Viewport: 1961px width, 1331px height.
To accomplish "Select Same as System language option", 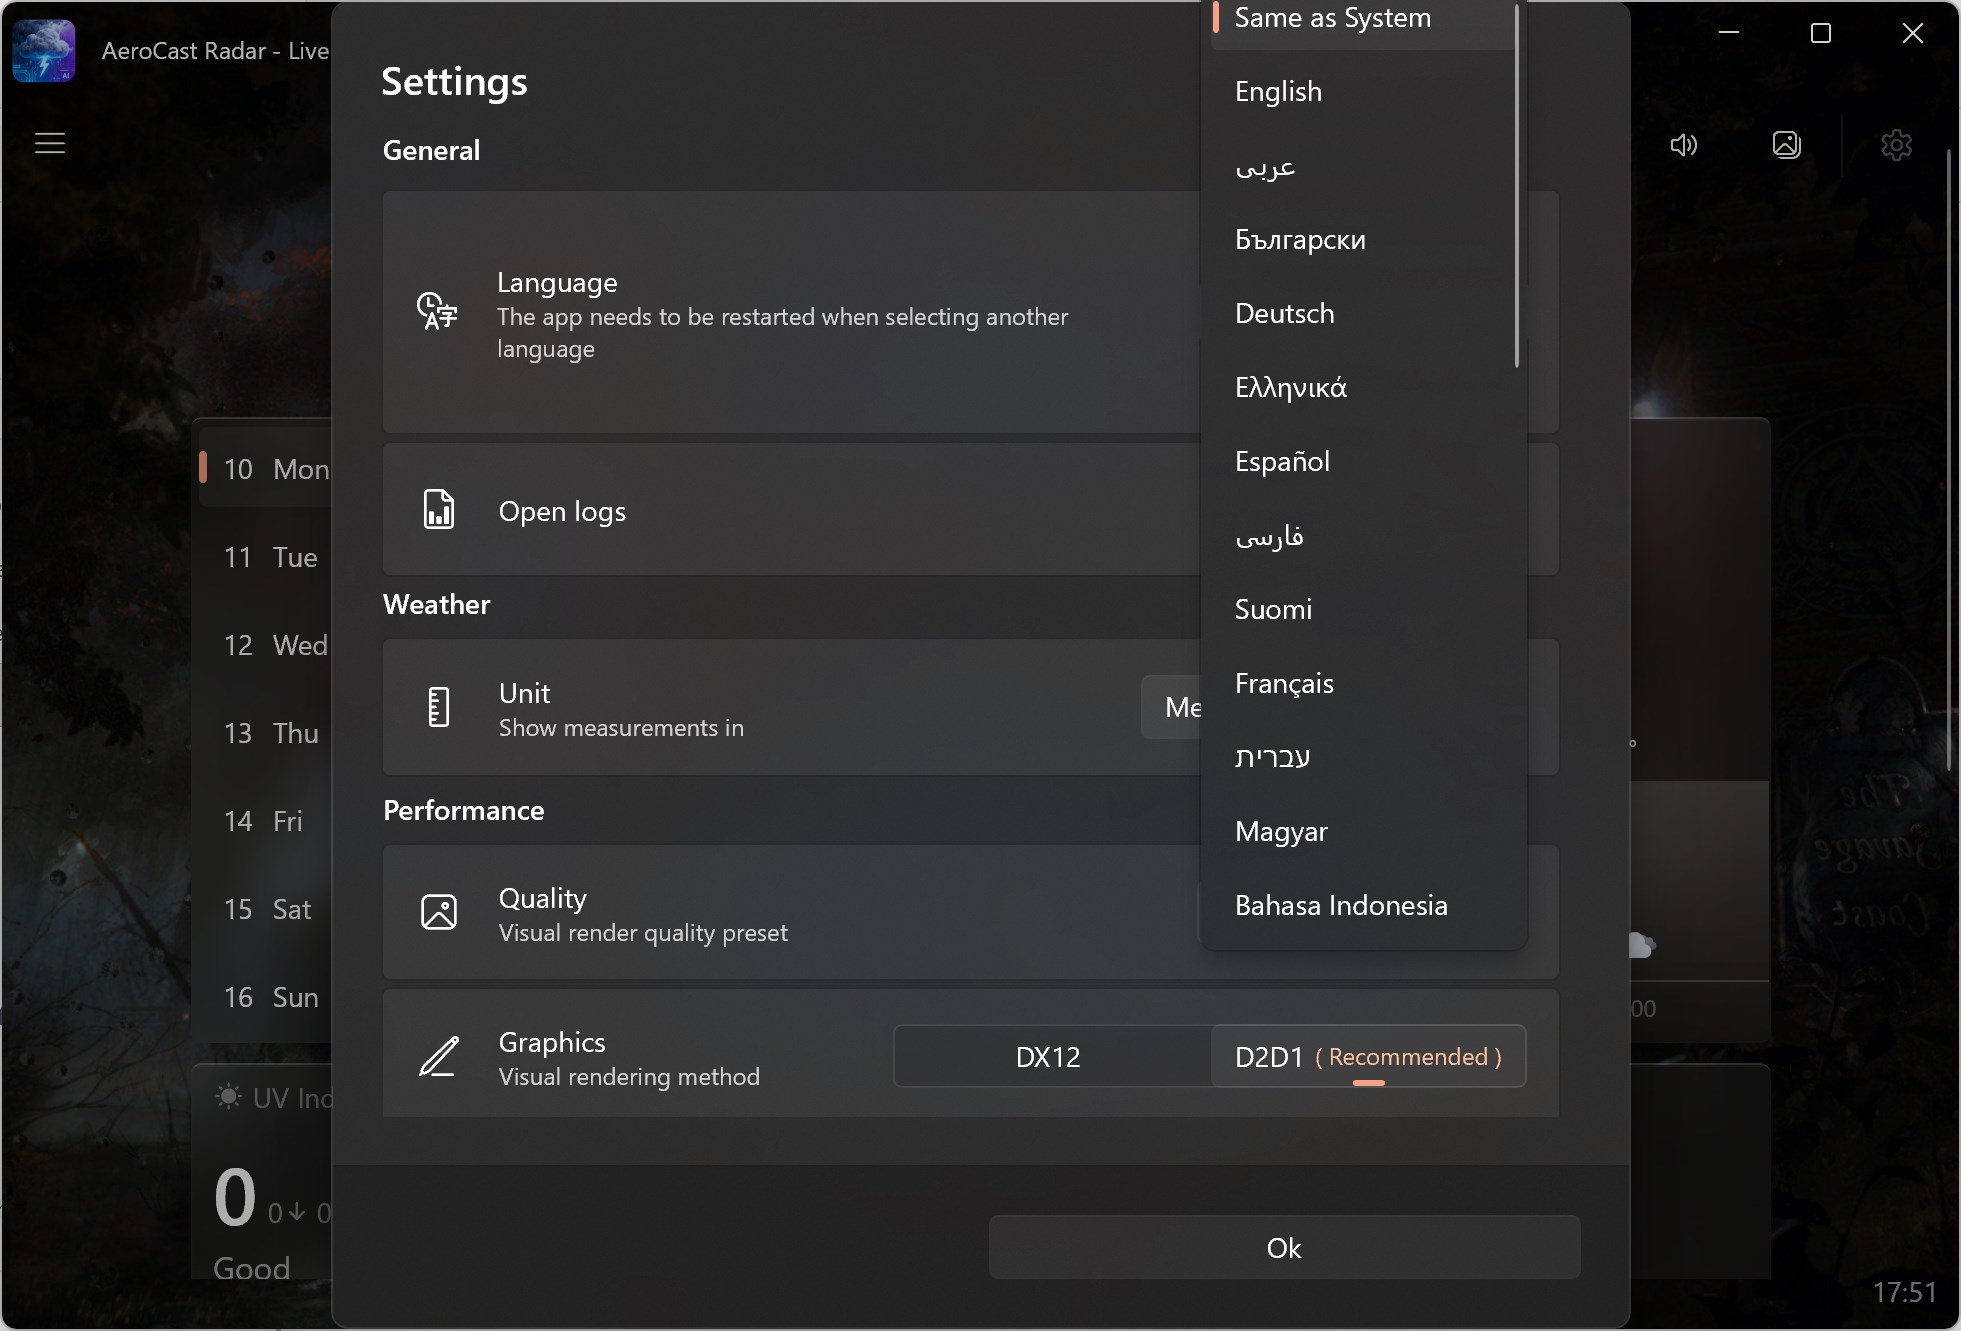I will point(1334,18).
